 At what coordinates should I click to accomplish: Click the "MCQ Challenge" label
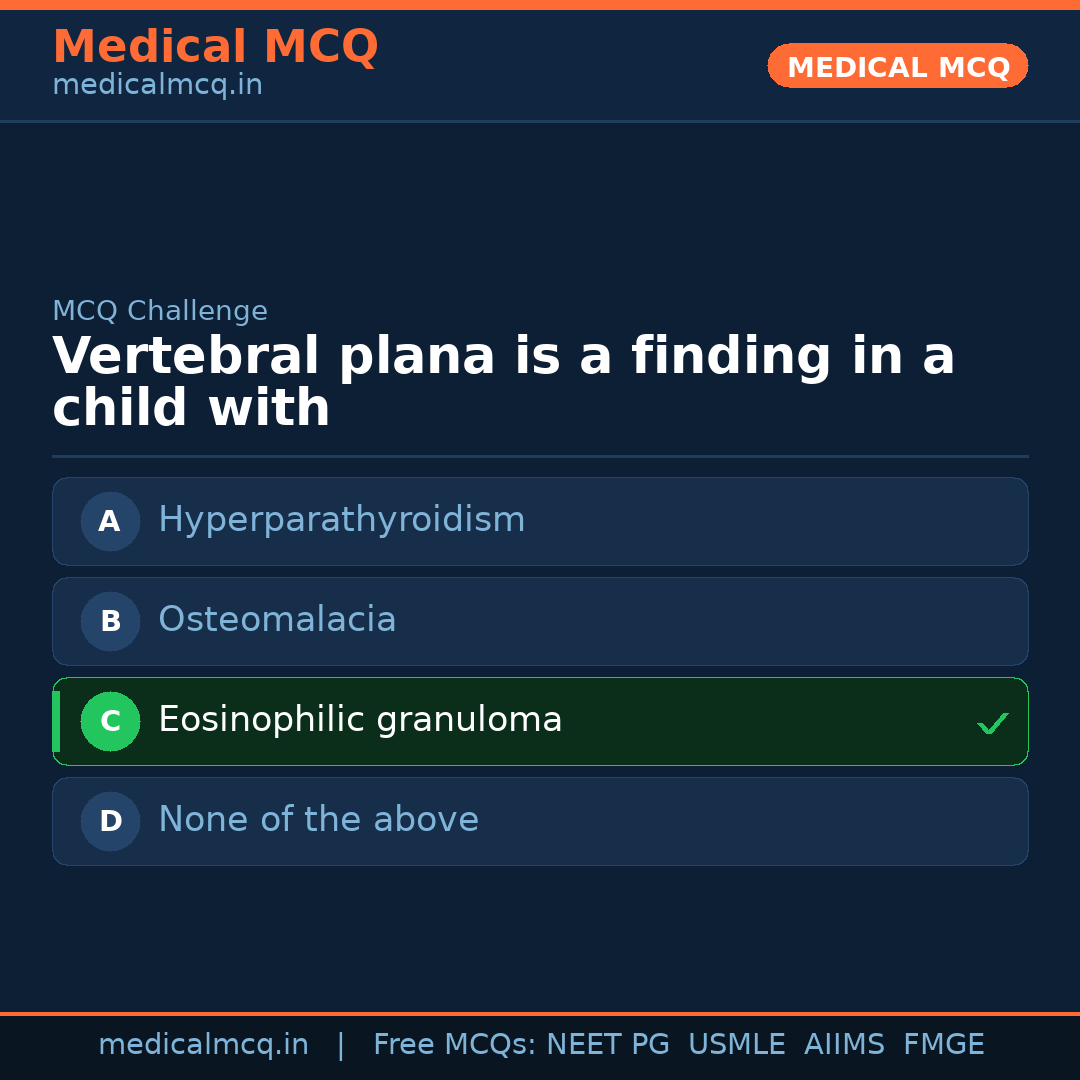[160, 311]
